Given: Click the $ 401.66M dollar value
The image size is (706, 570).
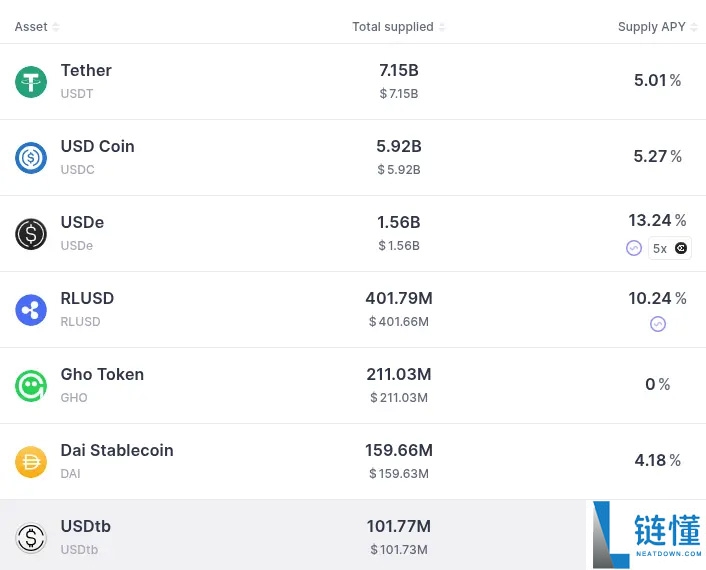Looking at the screenshot, I should [x=399, y=322].
